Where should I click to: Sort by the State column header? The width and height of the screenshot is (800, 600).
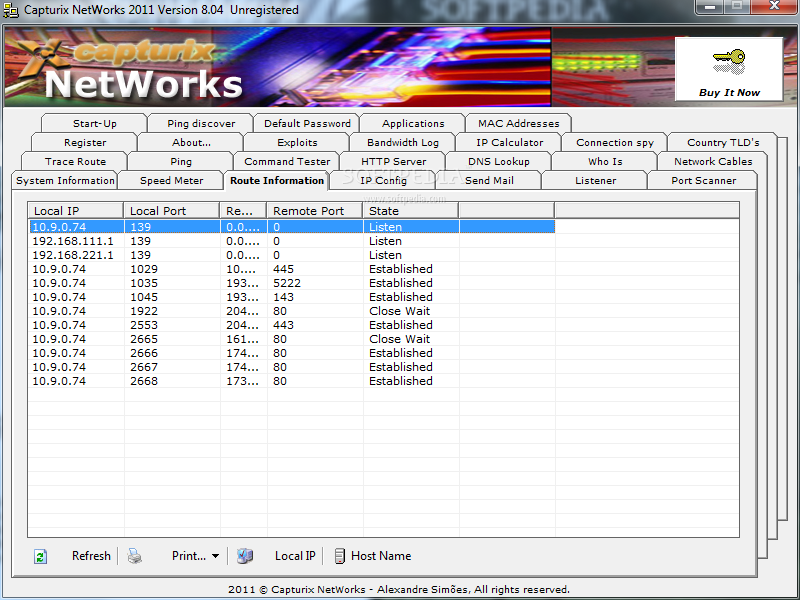[x=411, y=211]
